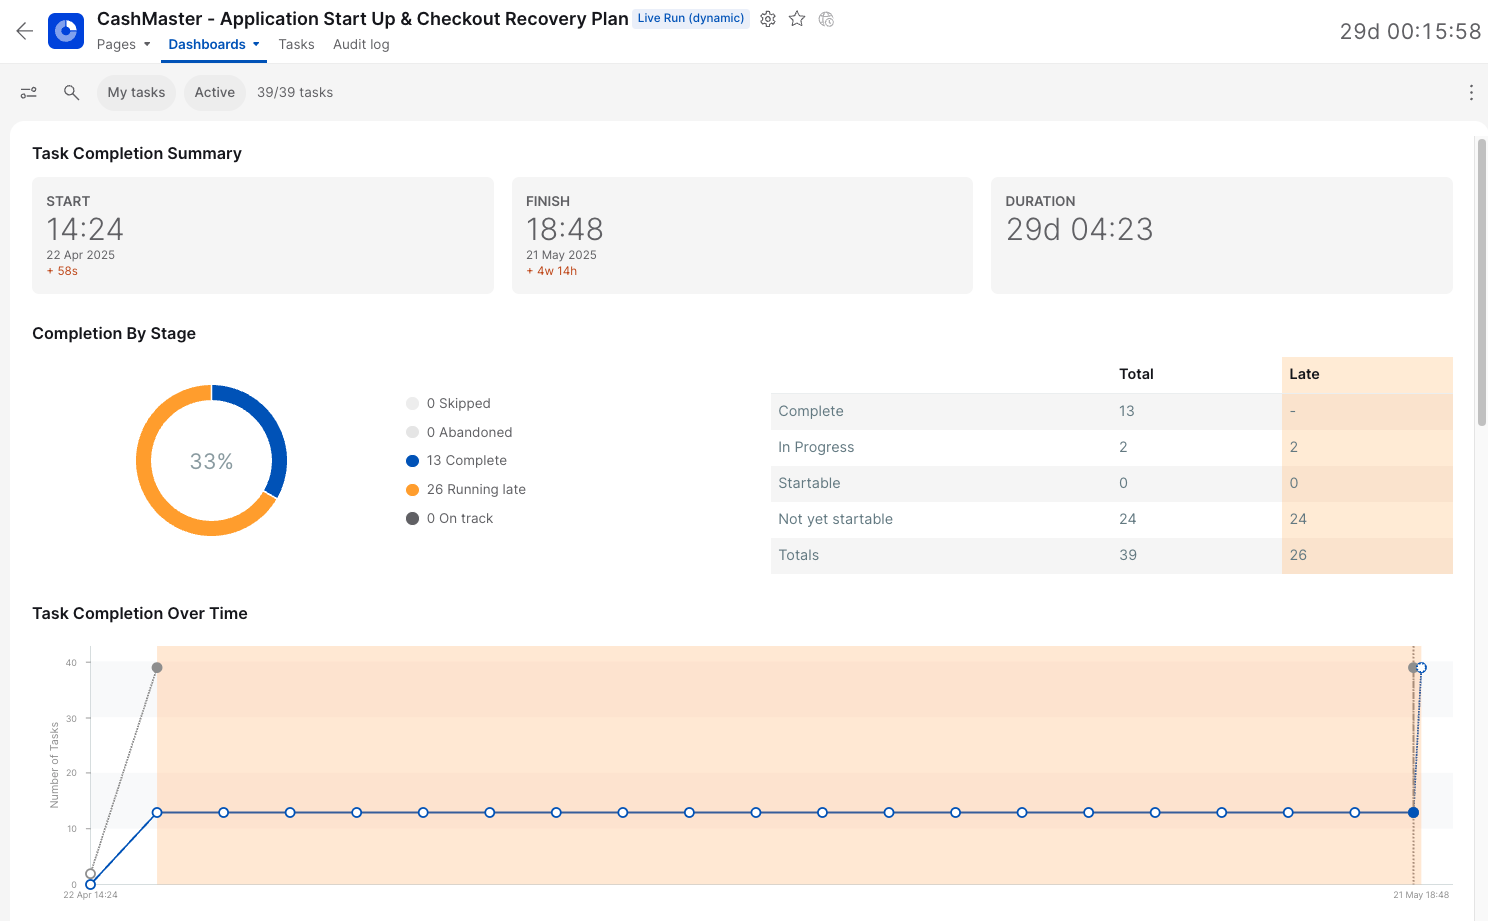Open the three-dot options menu
Image resolution: width=1488 pixels, height=921 pixels.
point(1471,92)
